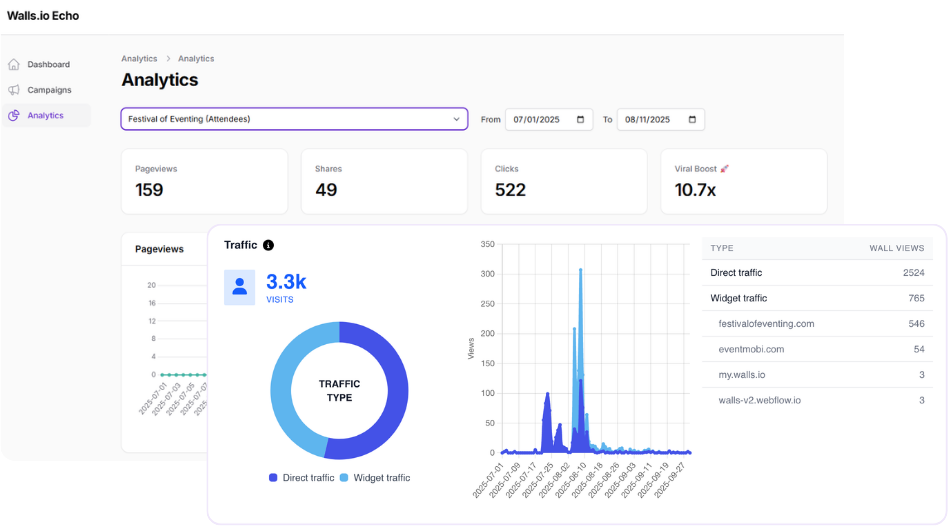948x526 pixels.
Task: Click the visitor person icon beside 3.3k
Action: [x=239, y=287]
